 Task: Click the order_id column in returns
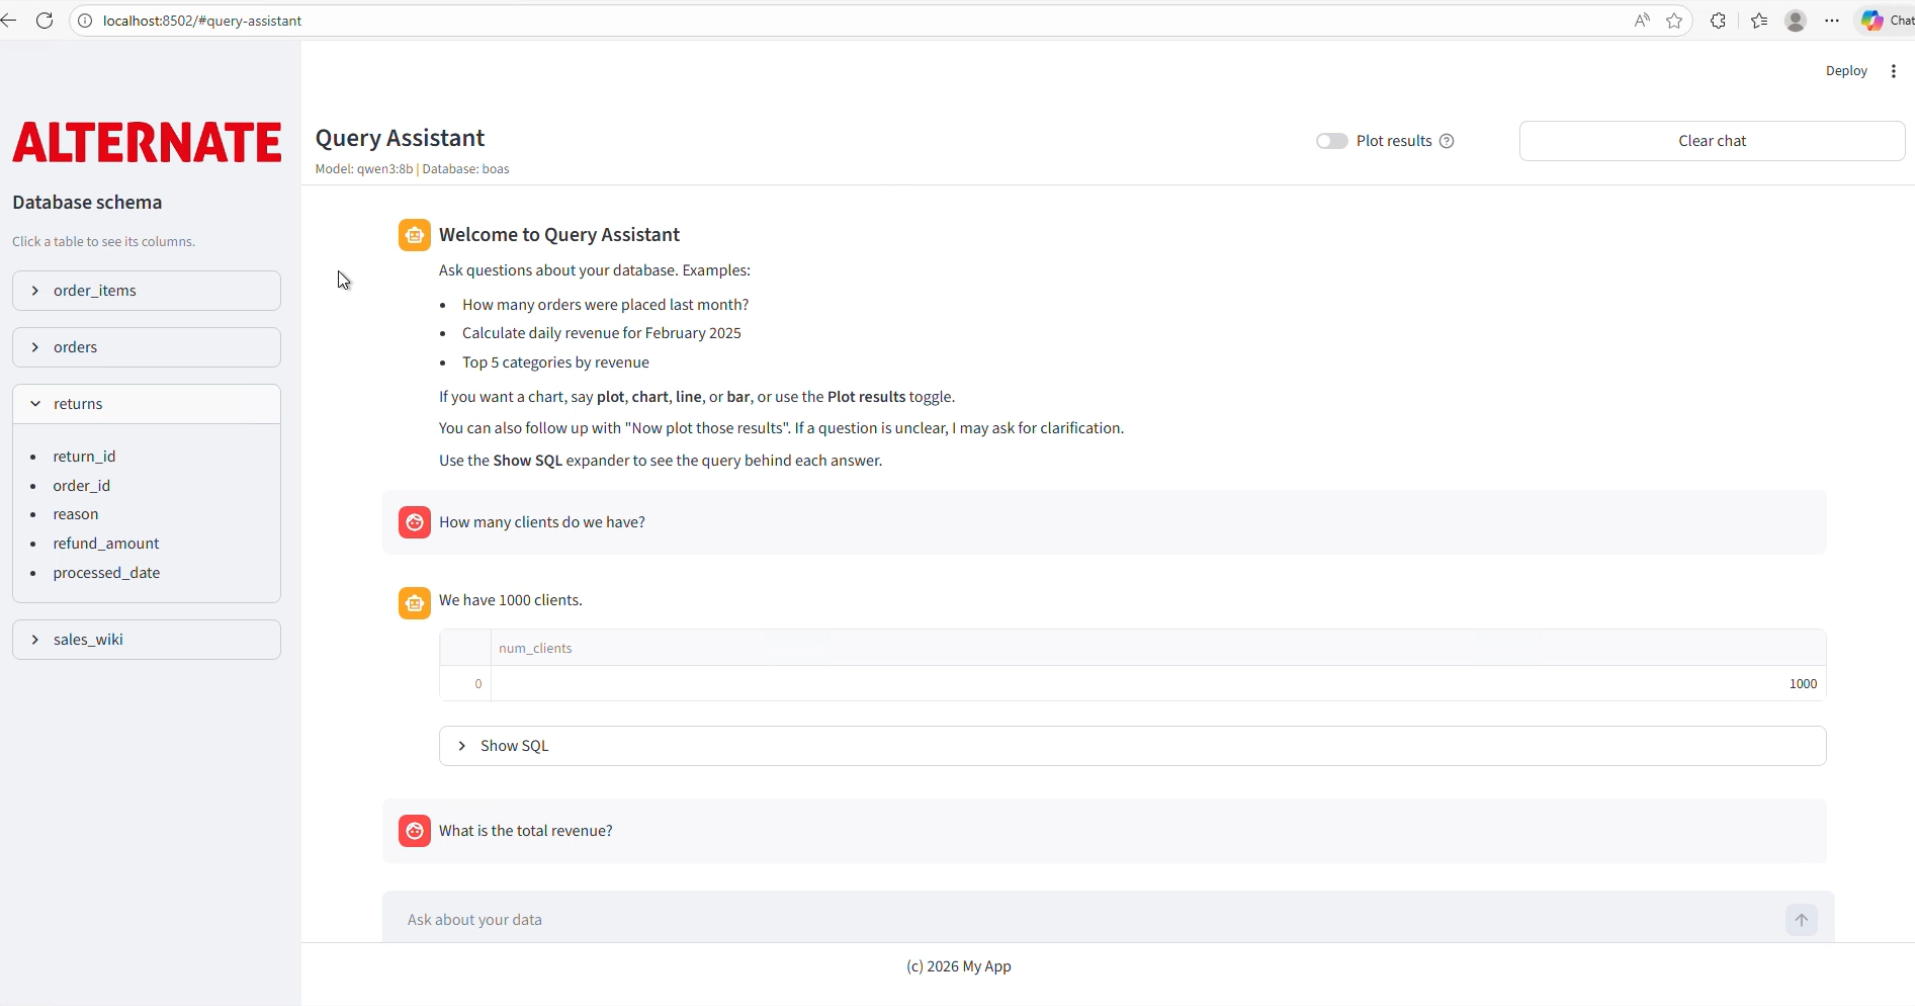(81, 485)
